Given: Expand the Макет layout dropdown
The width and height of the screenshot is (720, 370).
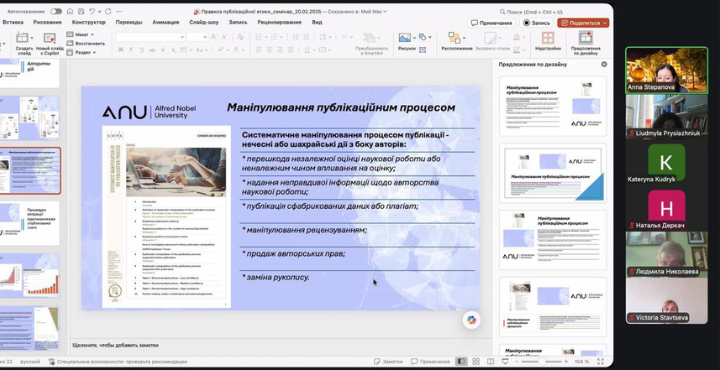Looking at the screenshot, I should pos(80,34).
